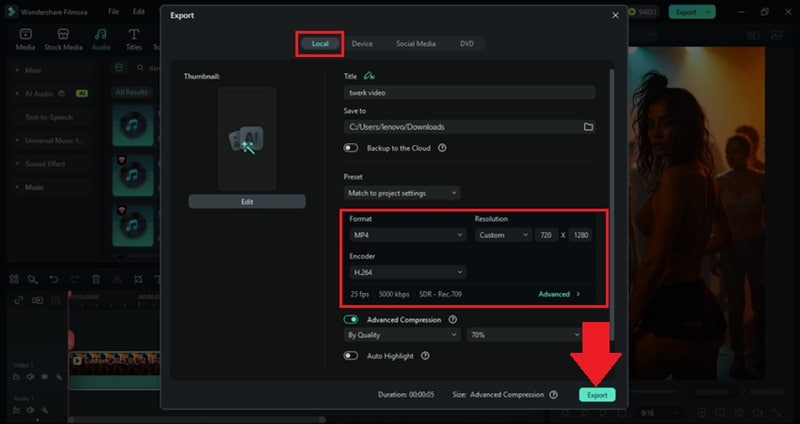Image resolution: width=800 pixels, height=424 pixels.
Task: Click the Edit button under the thumbnail
Action: [x=247, y=202]
